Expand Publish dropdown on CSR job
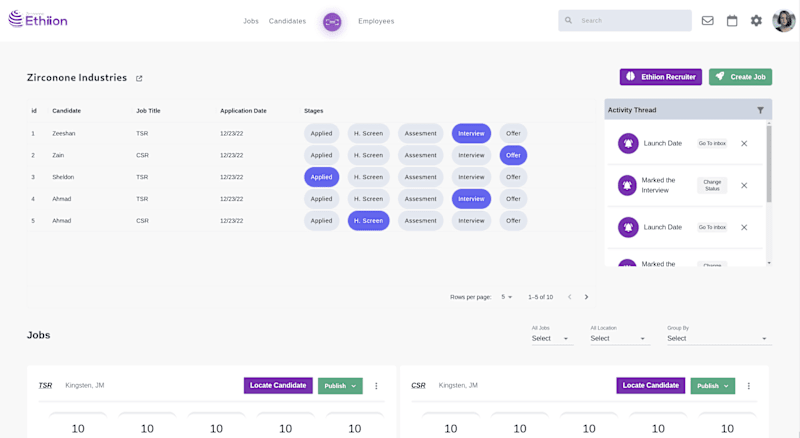This screenshot has height=438, width=800. coord(713,386)
